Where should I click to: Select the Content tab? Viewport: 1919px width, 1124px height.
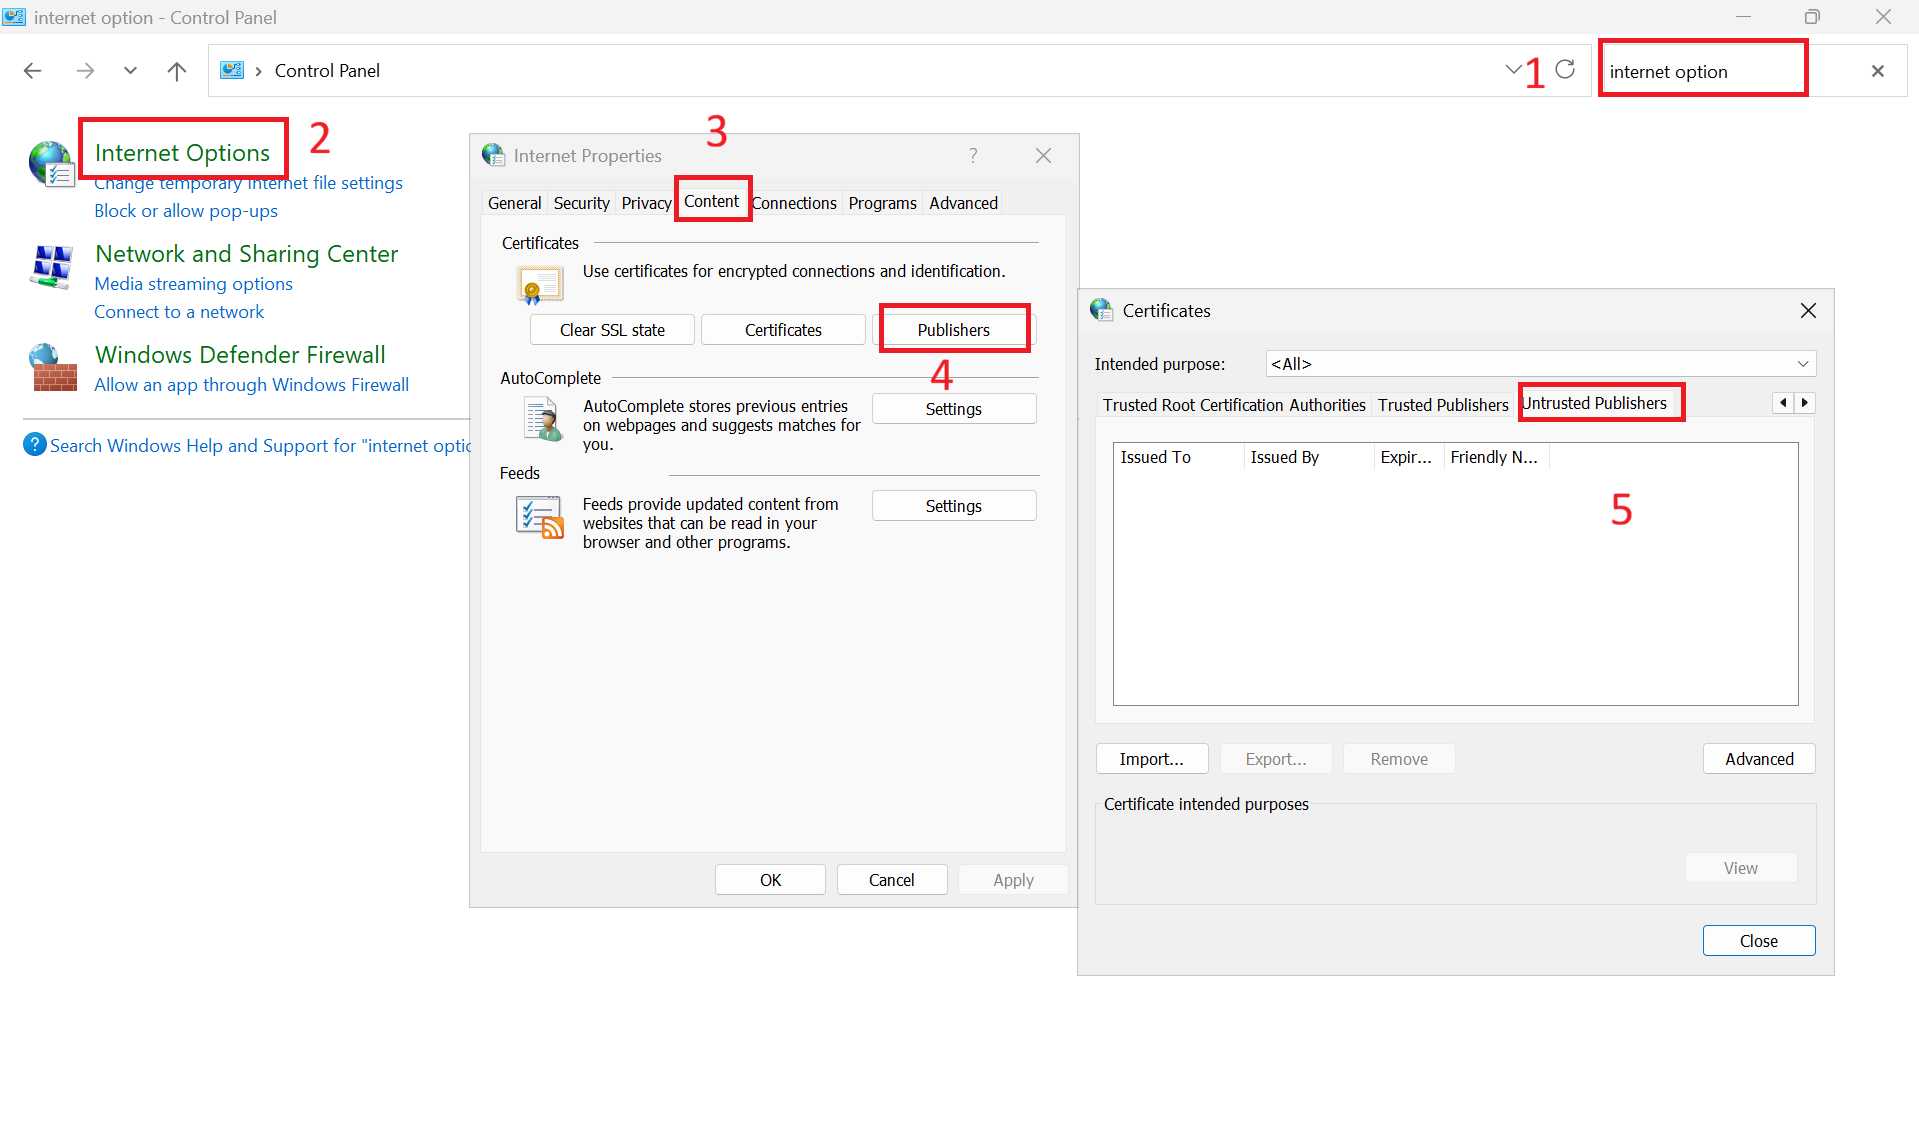[711, 201]
